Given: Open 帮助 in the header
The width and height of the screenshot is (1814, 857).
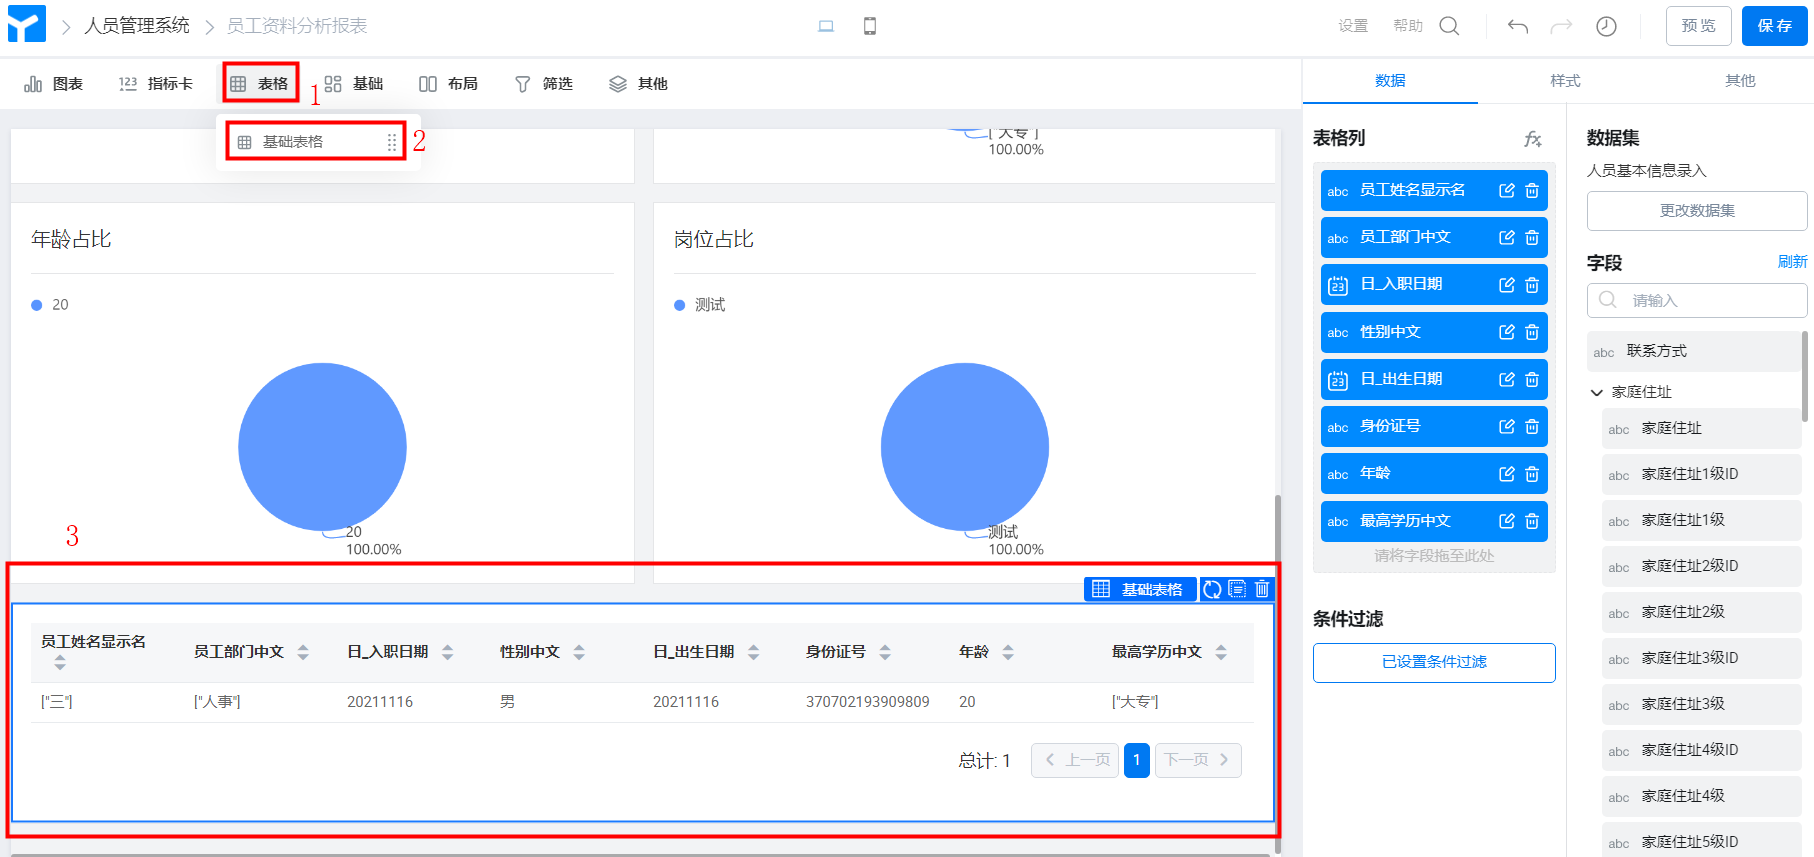Looking at the screenshot, I should 1408,26.
